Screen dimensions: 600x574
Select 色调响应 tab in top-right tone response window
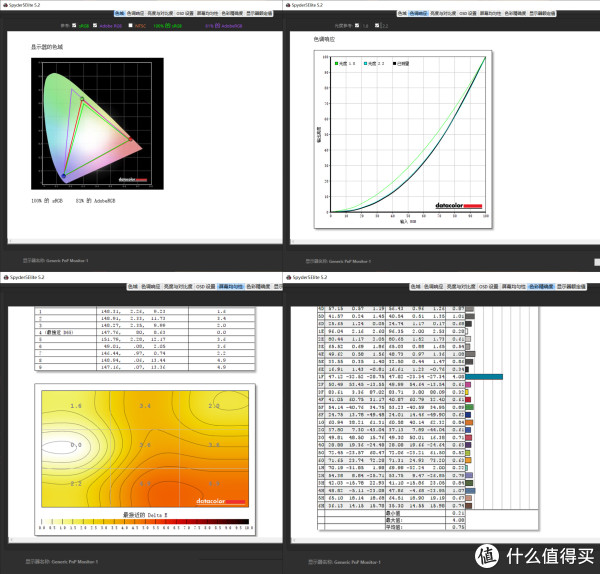pos(418,13)
